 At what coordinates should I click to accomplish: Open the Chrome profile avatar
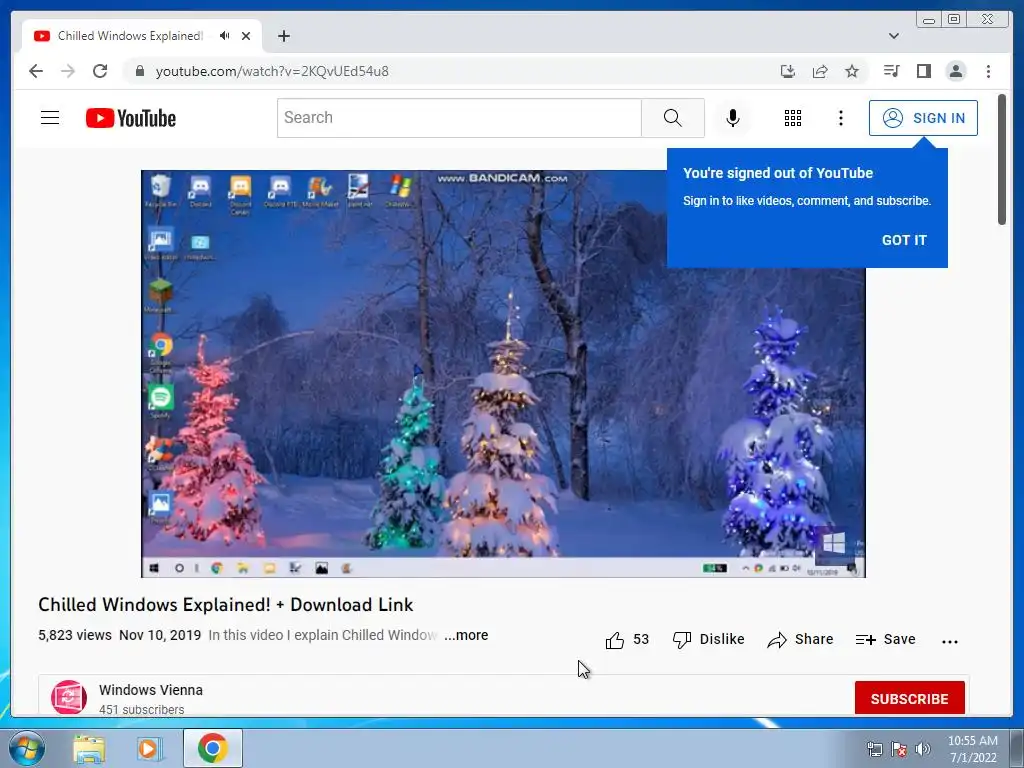coord(956,71)
